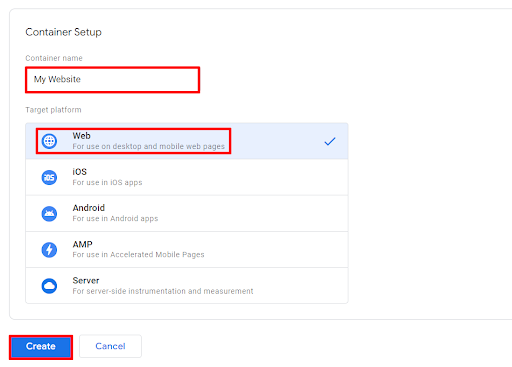Choose 'For use in Android apps' description
This screenshot has width=512, height=367.
tap(115, 219)
